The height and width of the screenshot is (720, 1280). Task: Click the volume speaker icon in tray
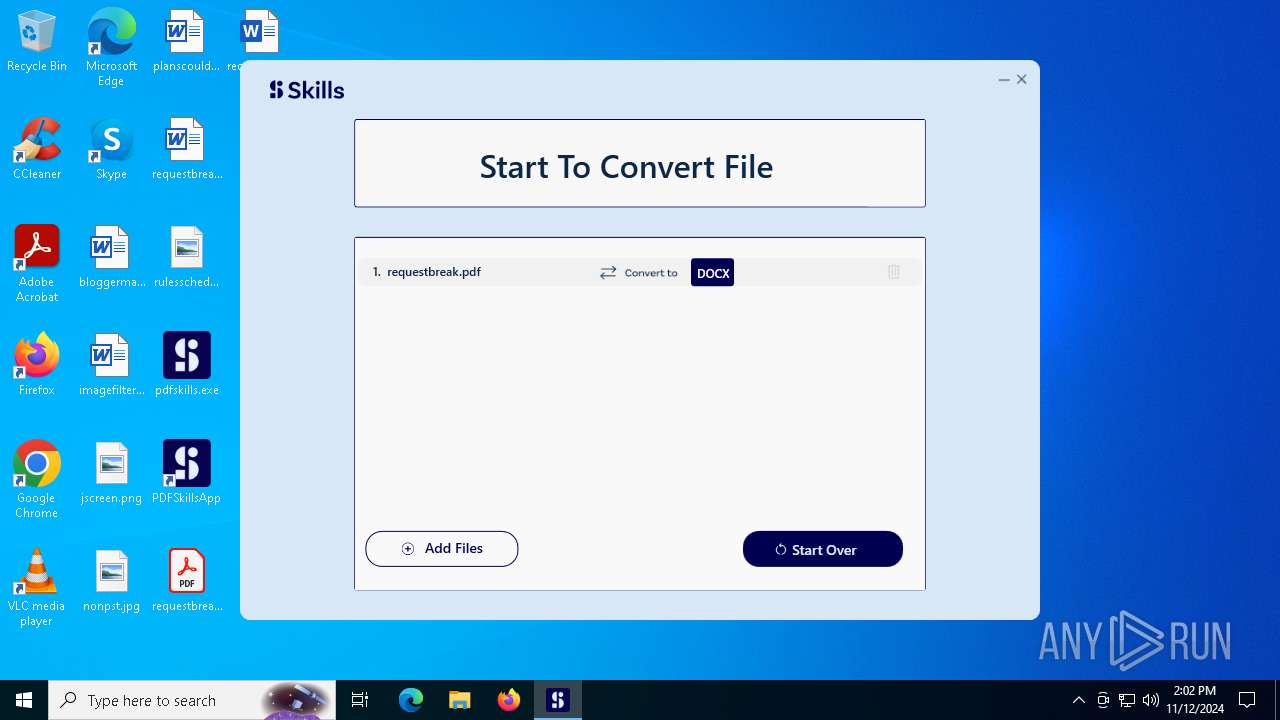[x=1151, y=700]
